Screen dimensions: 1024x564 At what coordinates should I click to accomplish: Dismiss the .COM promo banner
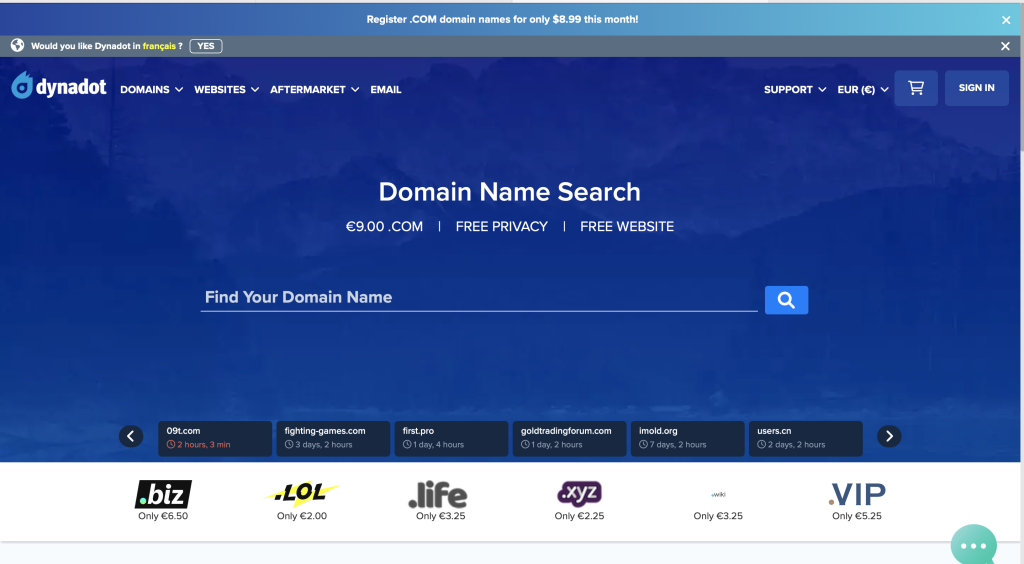tap(1006, 20)
